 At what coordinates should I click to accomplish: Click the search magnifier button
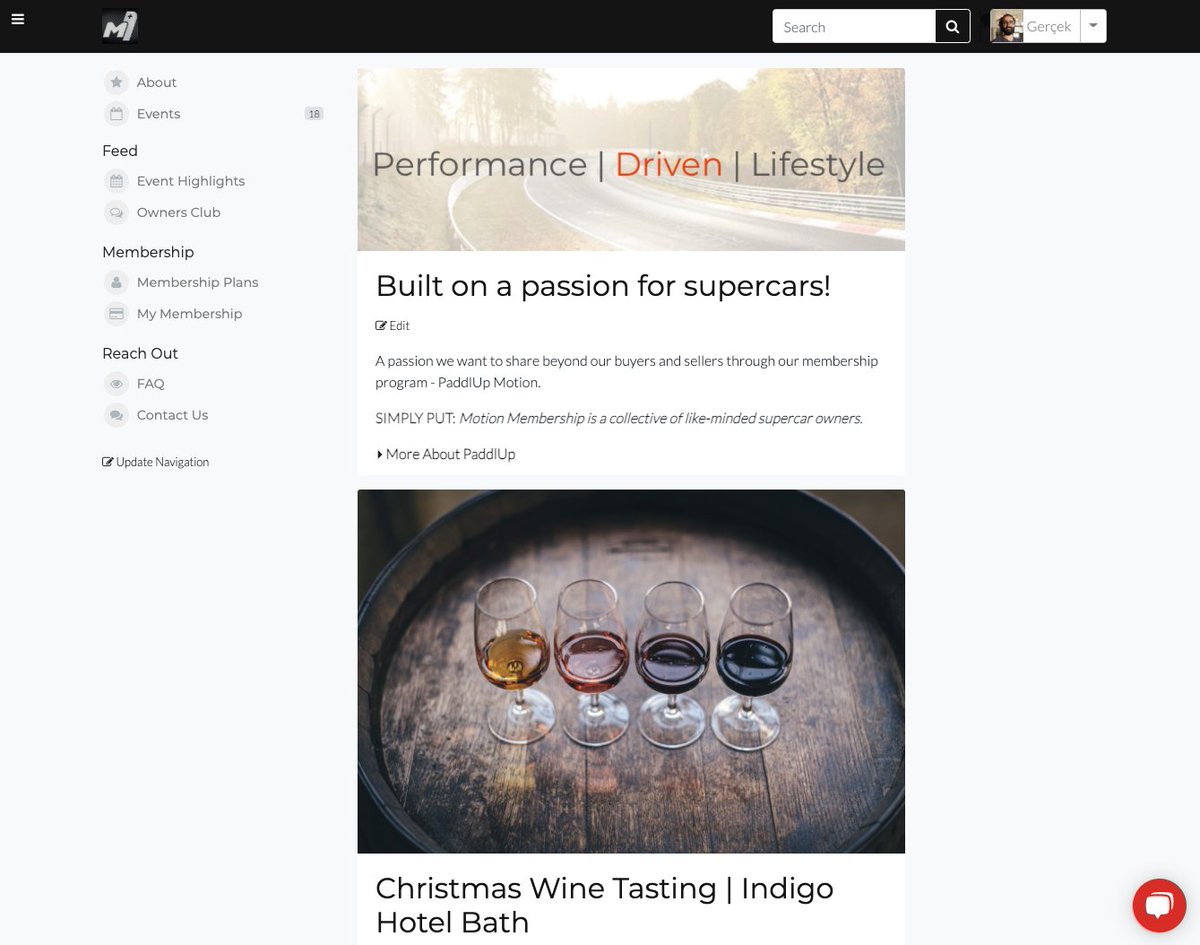(953, 27)
